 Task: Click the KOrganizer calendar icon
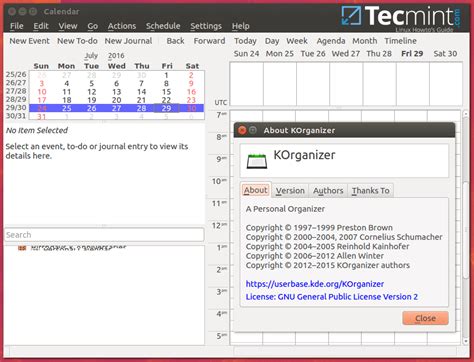click(x=257, y=161)
